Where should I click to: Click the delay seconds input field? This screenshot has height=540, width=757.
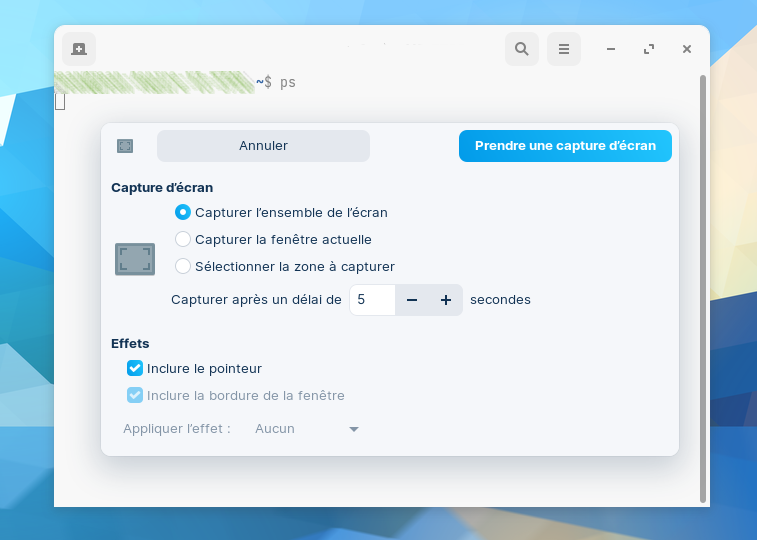tap(372, 300)
